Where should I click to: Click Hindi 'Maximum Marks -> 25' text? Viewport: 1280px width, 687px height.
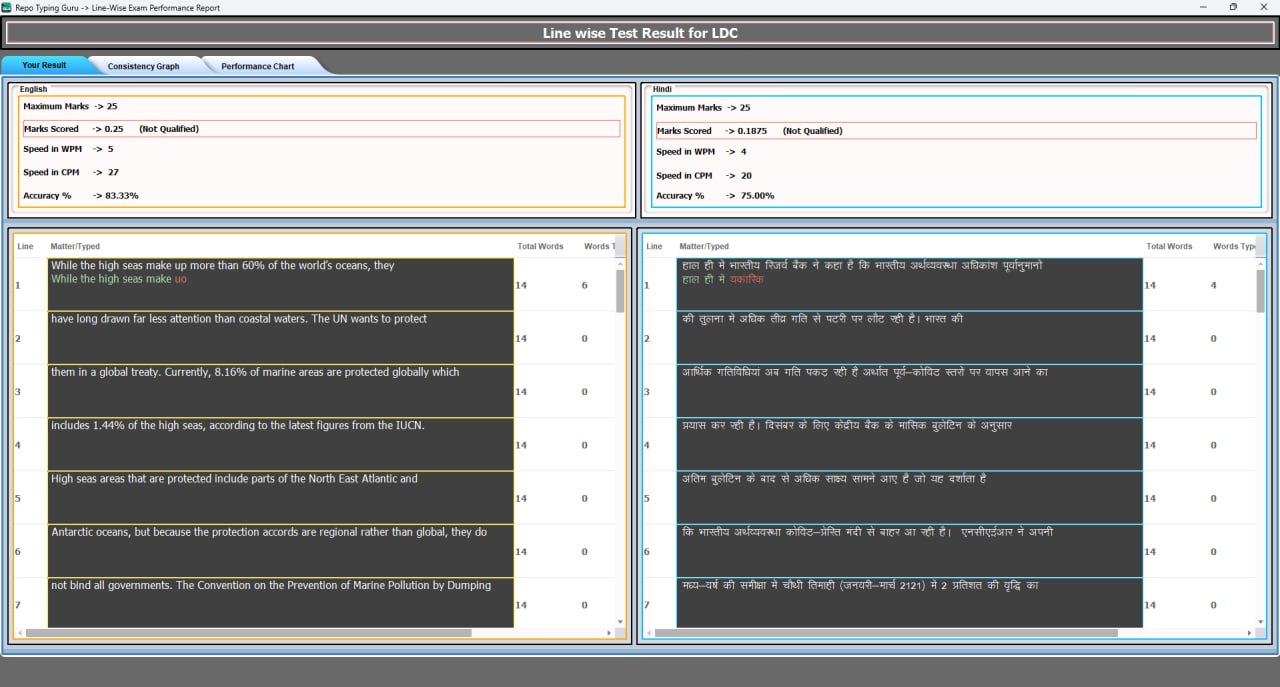(x=703, y=108)
